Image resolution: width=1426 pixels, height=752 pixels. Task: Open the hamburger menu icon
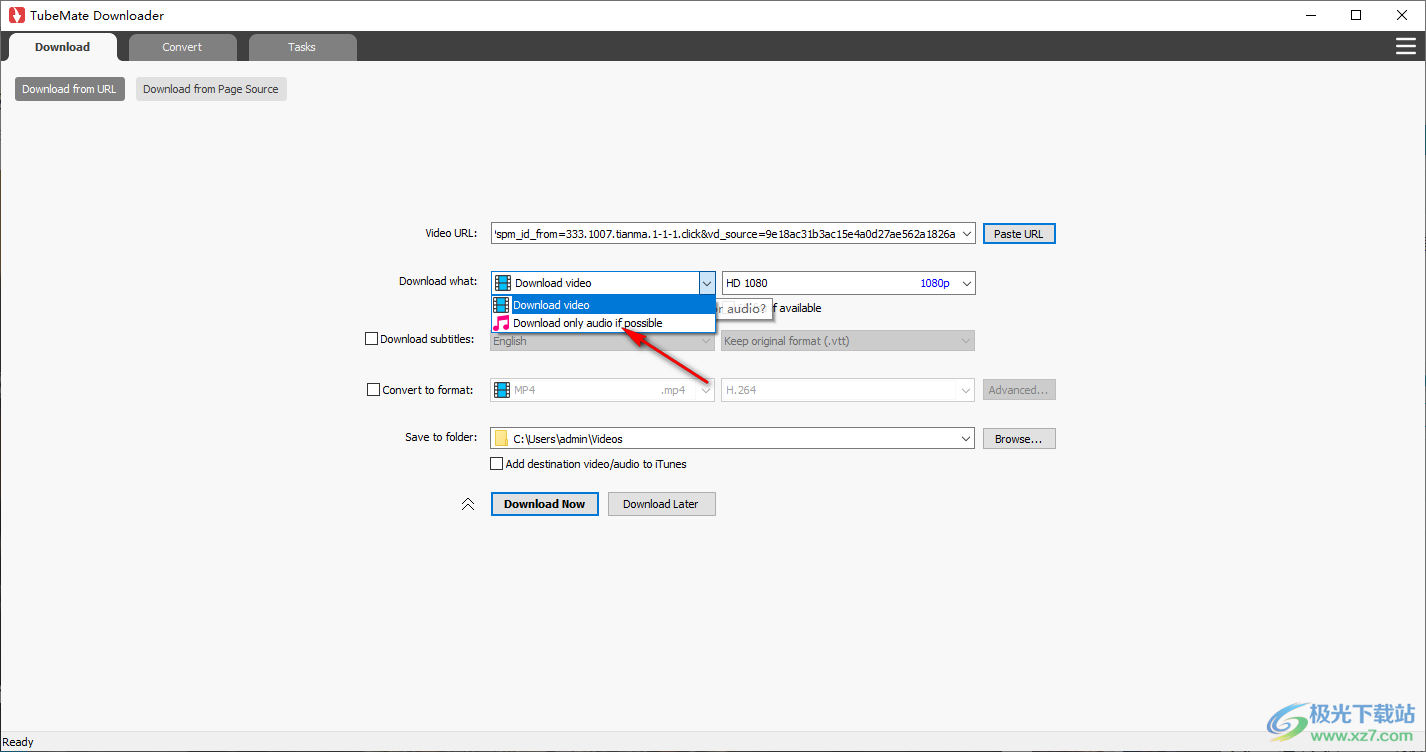(x=1405, y=47)
